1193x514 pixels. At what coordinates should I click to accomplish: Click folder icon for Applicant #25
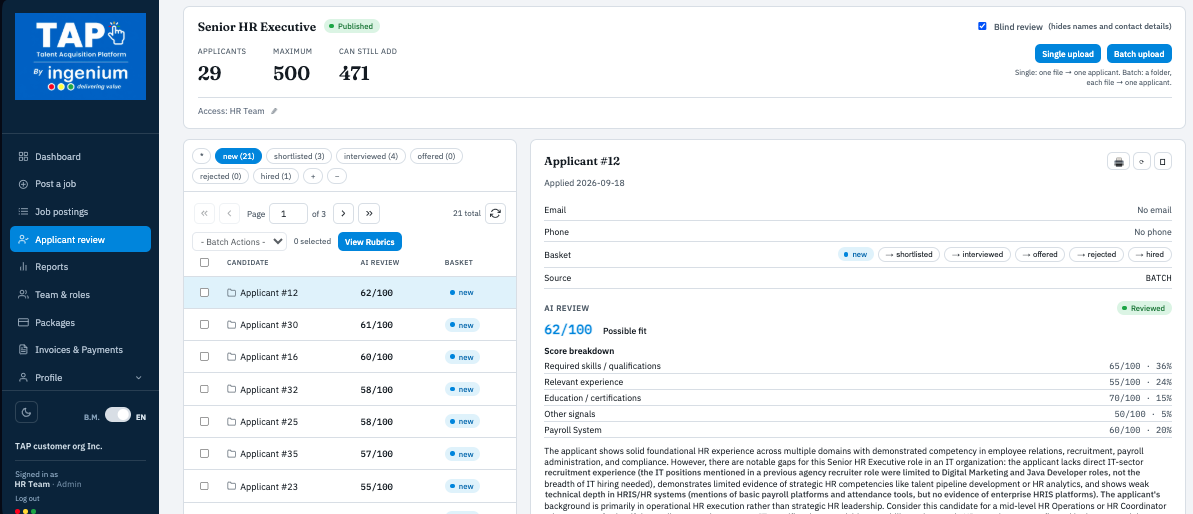231,421
